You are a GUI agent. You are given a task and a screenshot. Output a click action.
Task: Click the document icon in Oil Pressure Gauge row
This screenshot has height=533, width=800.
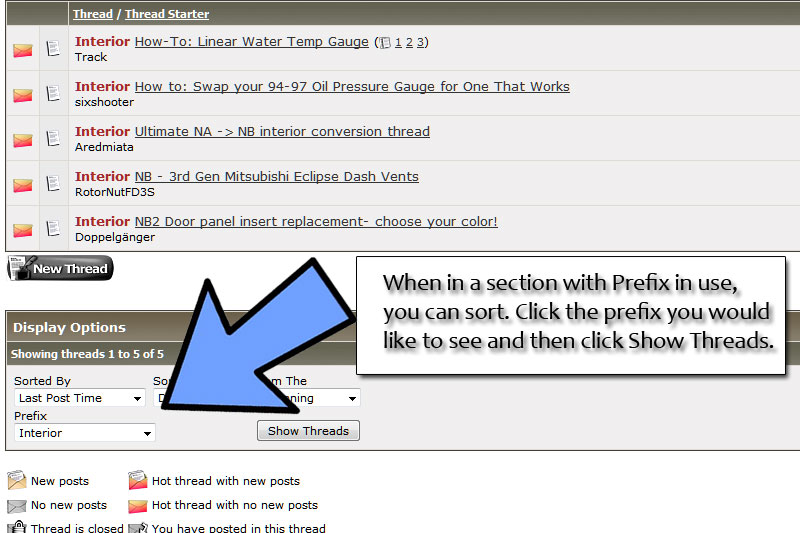[x=54, y=94]
